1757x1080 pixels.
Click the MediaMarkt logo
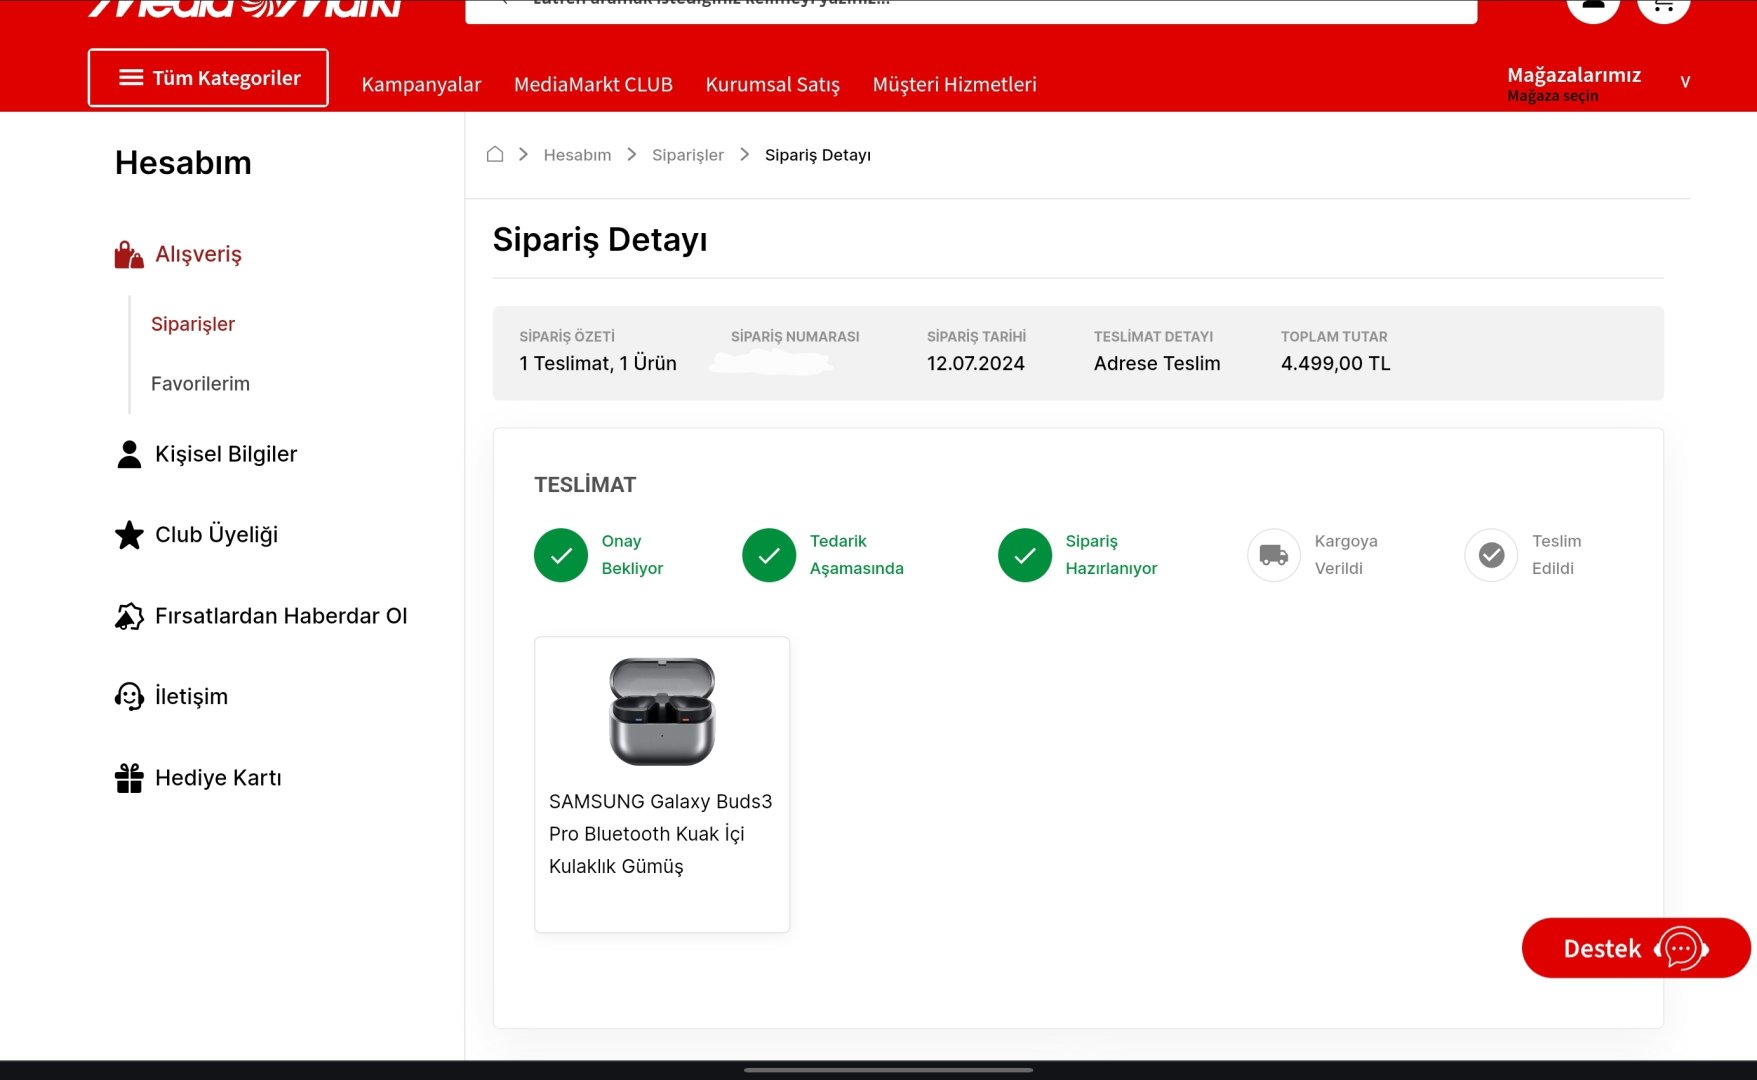pos(245,8)
